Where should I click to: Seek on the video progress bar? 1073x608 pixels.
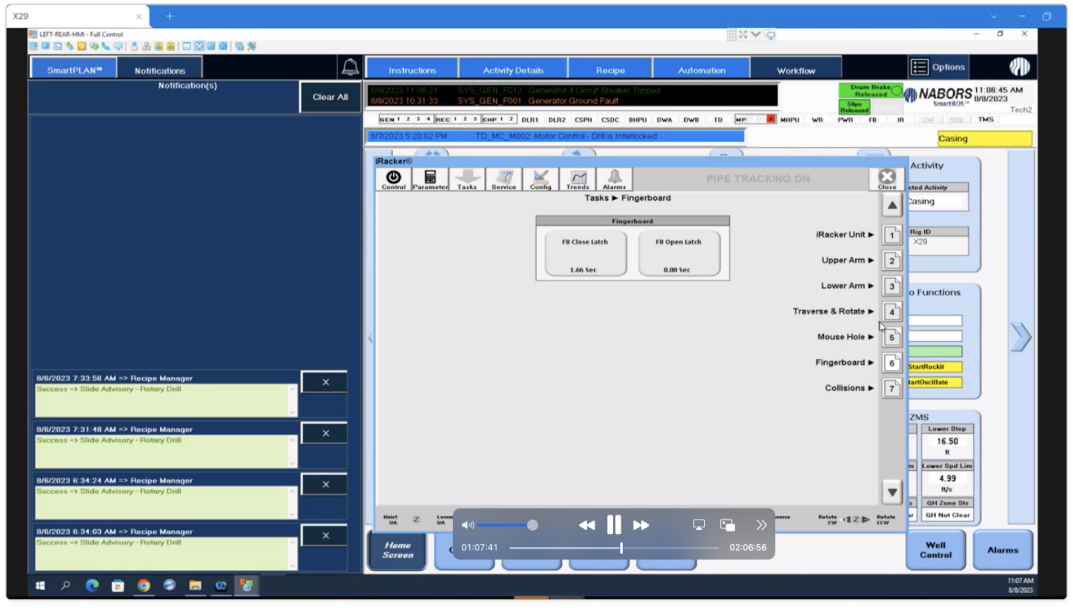(614, 548)
